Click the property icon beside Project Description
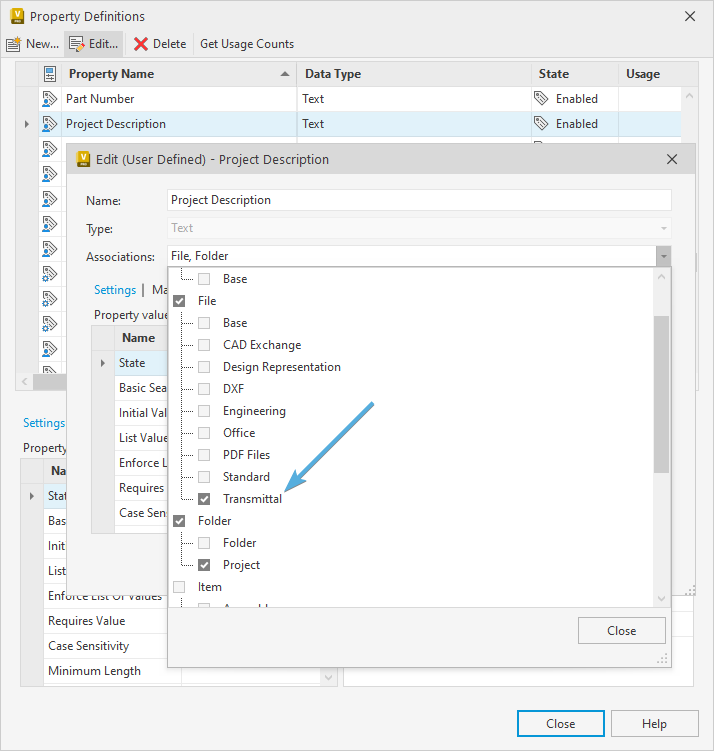This screenshot has height=751, width=714. tap(50, 124)
